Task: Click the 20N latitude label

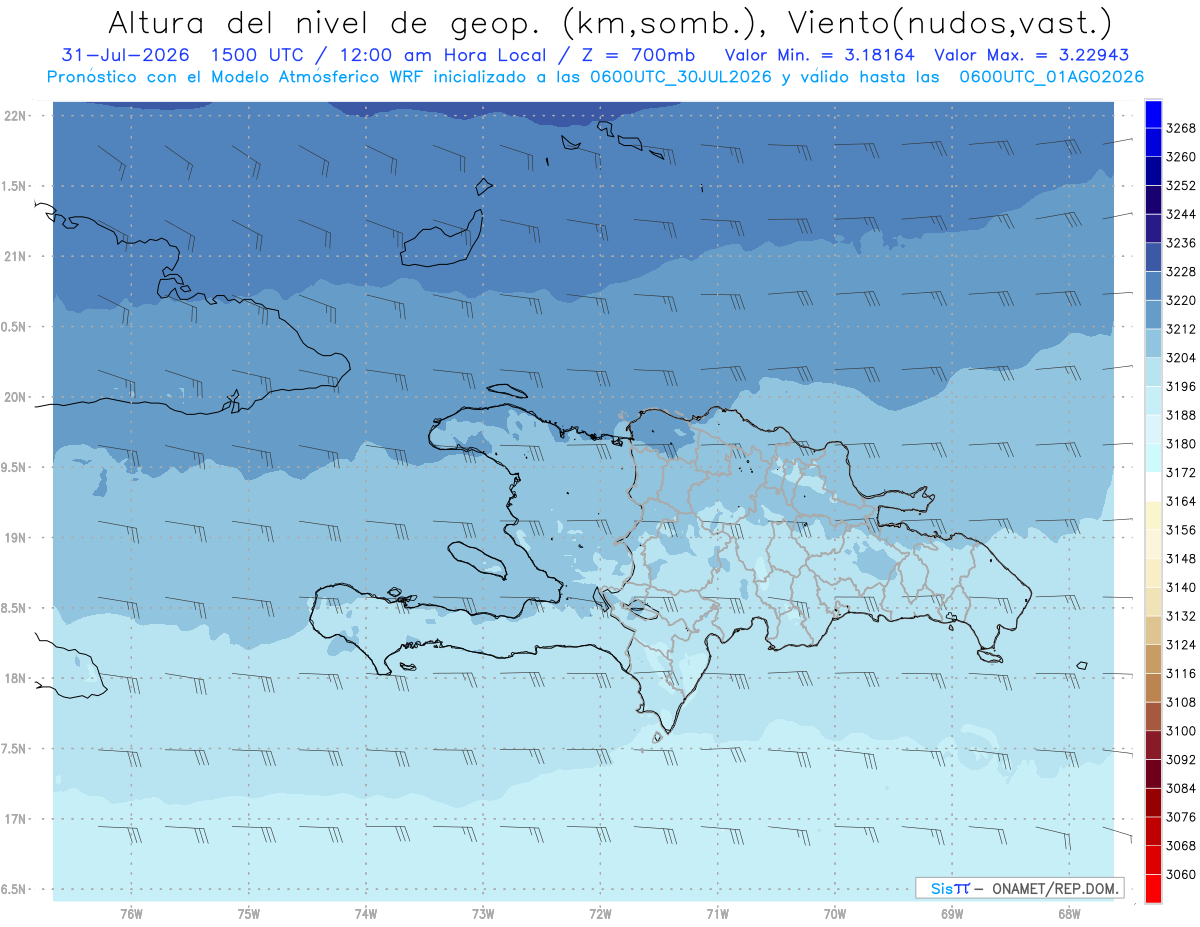Action: (15, 397)
